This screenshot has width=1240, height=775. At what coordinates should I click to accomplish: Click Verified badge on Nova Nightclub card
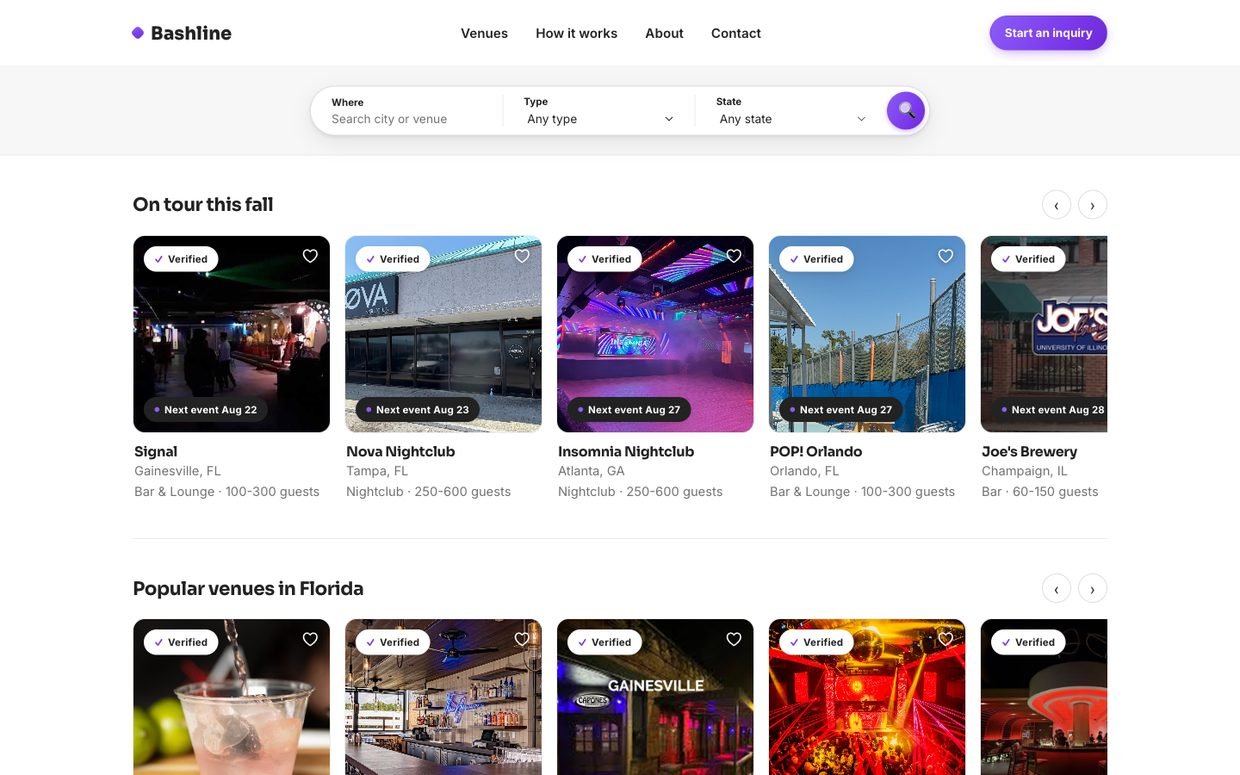click(393, 259)
